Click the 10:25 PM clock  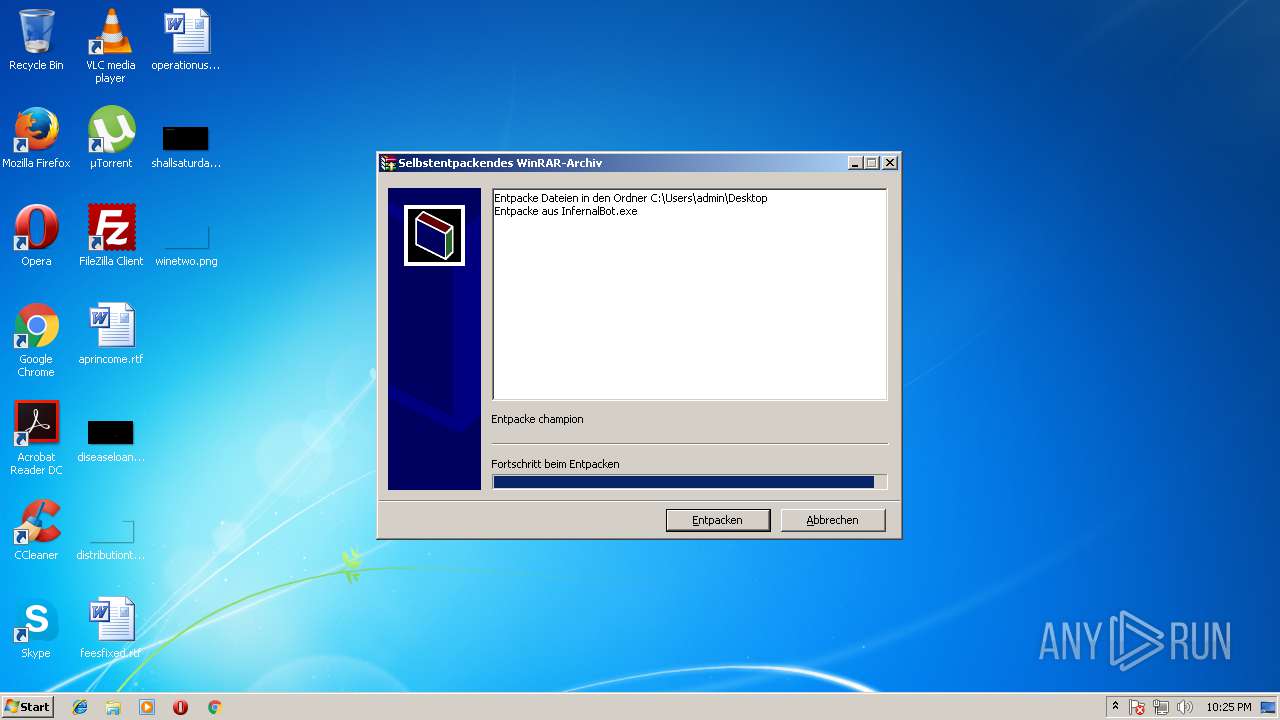[x=1229, y=707]
